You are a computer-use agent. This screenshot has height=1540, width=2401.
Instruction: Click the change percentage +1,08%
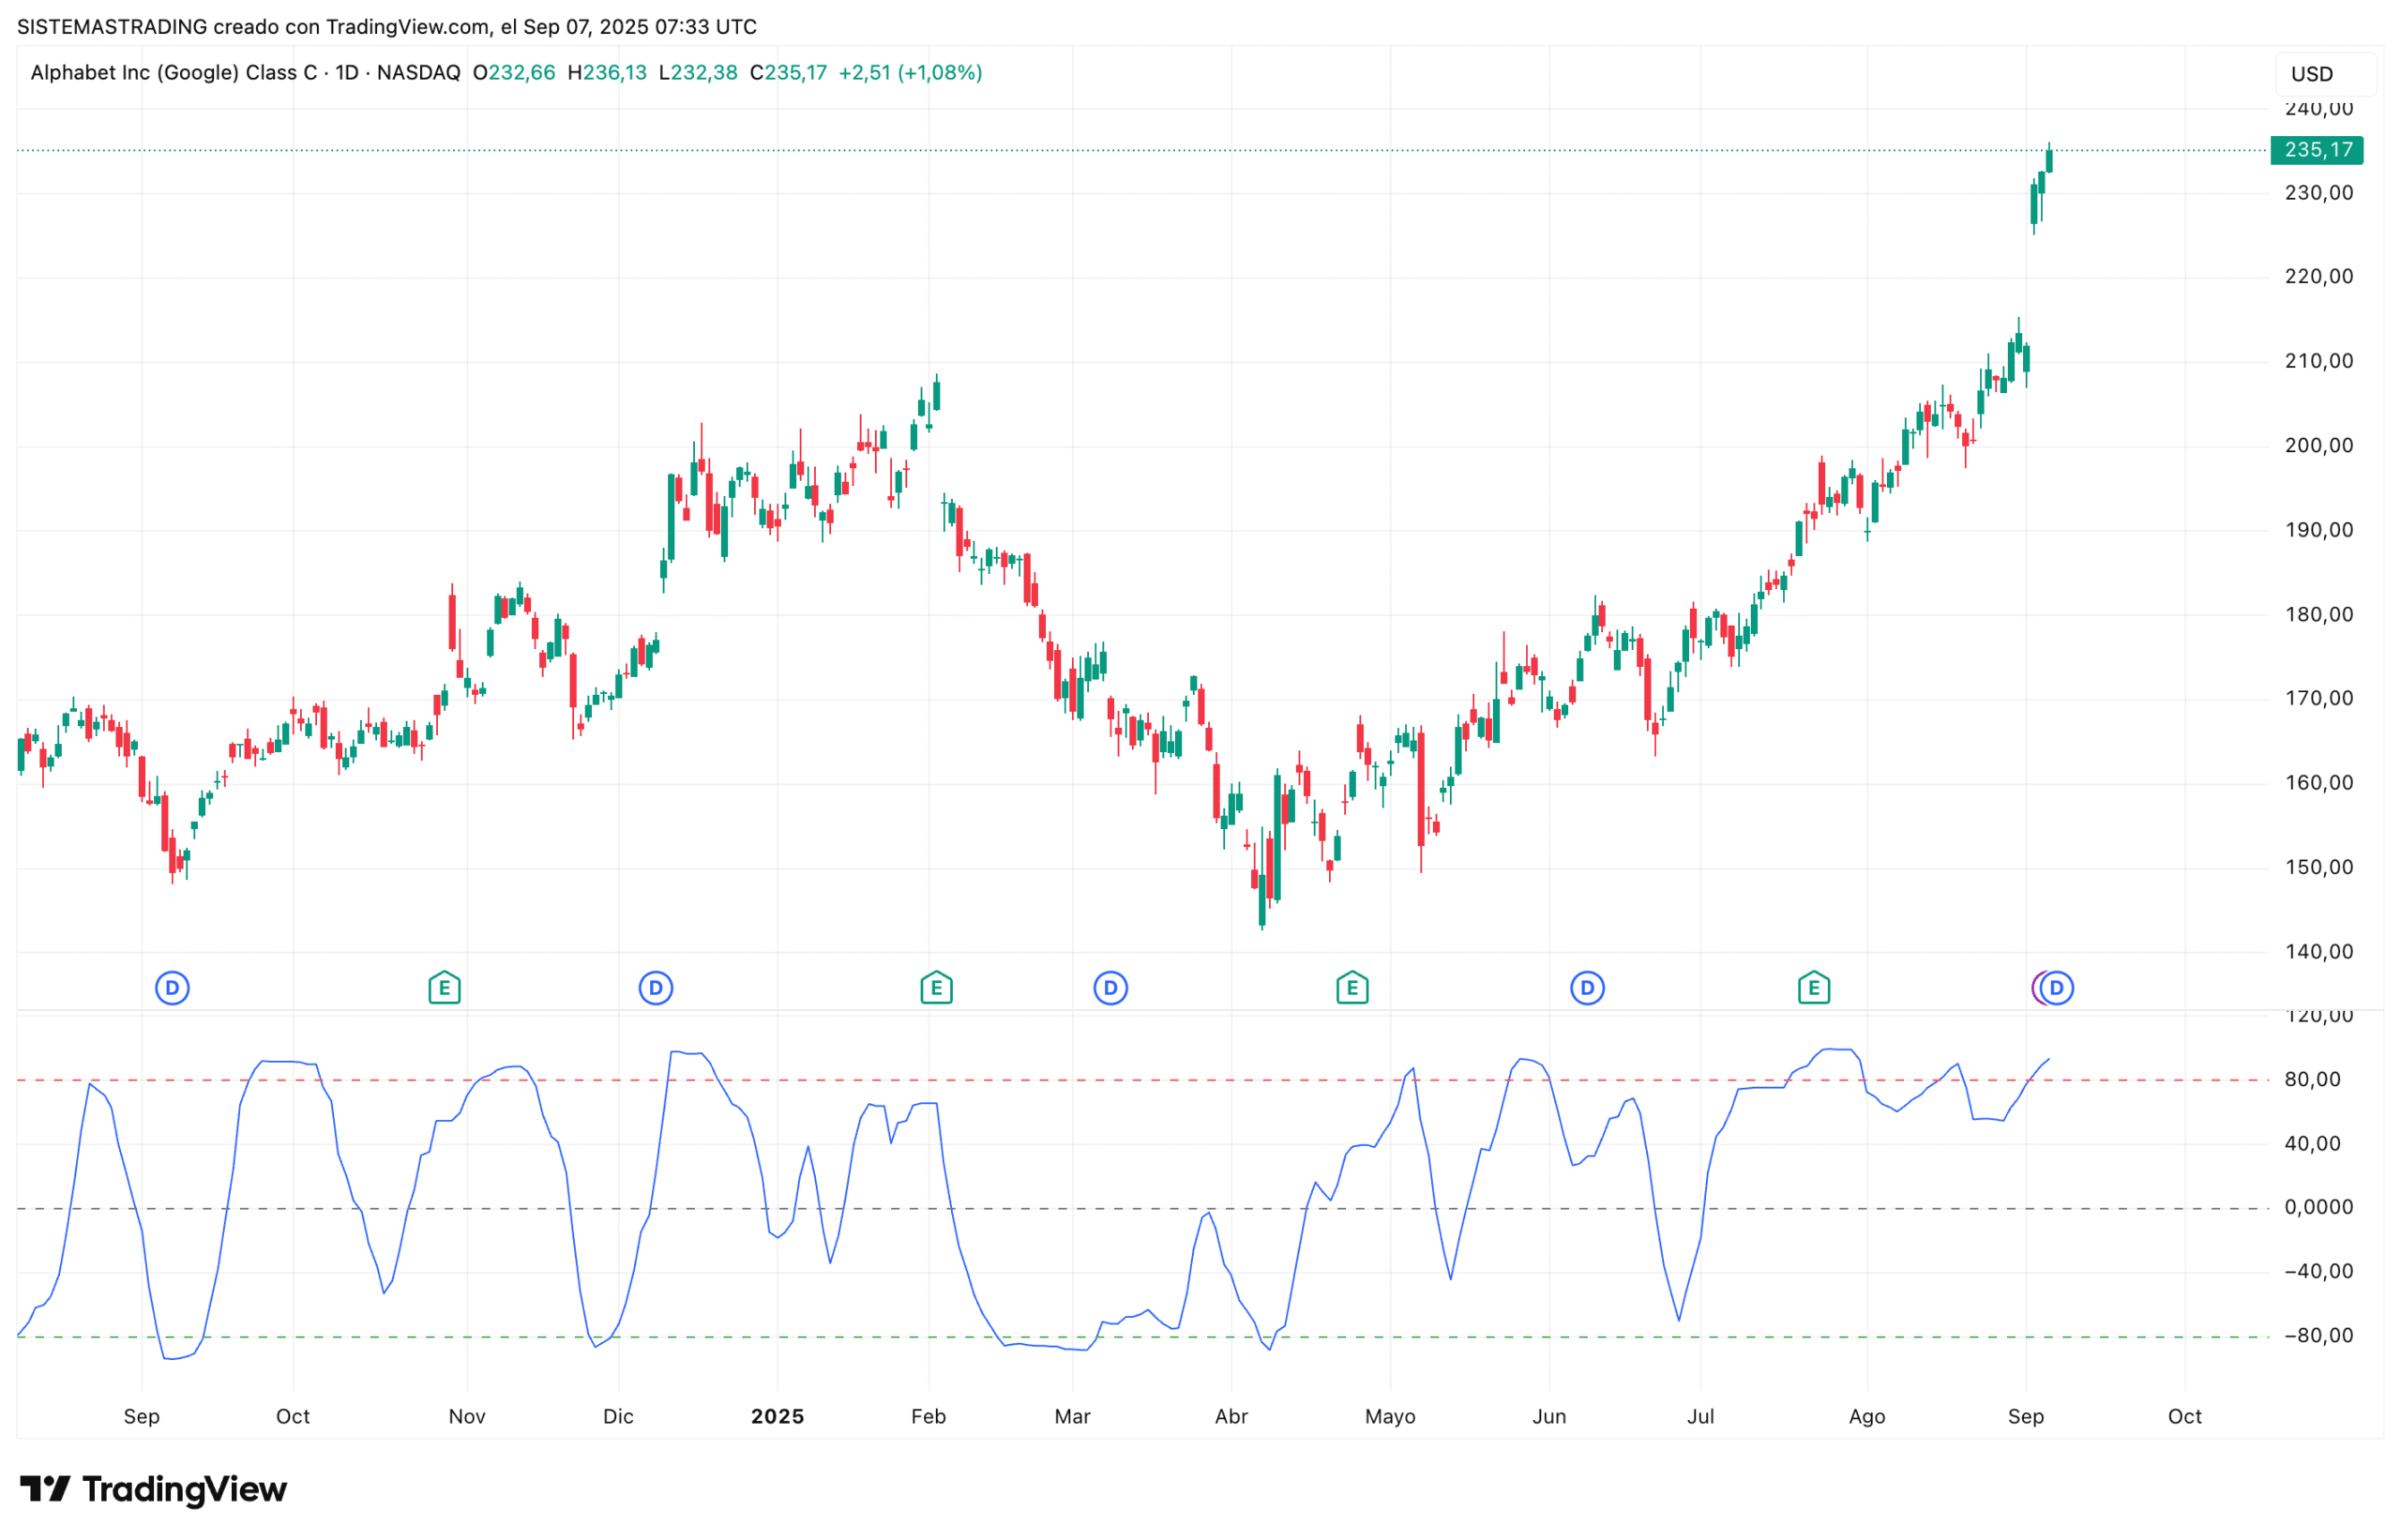pos(940,72)
